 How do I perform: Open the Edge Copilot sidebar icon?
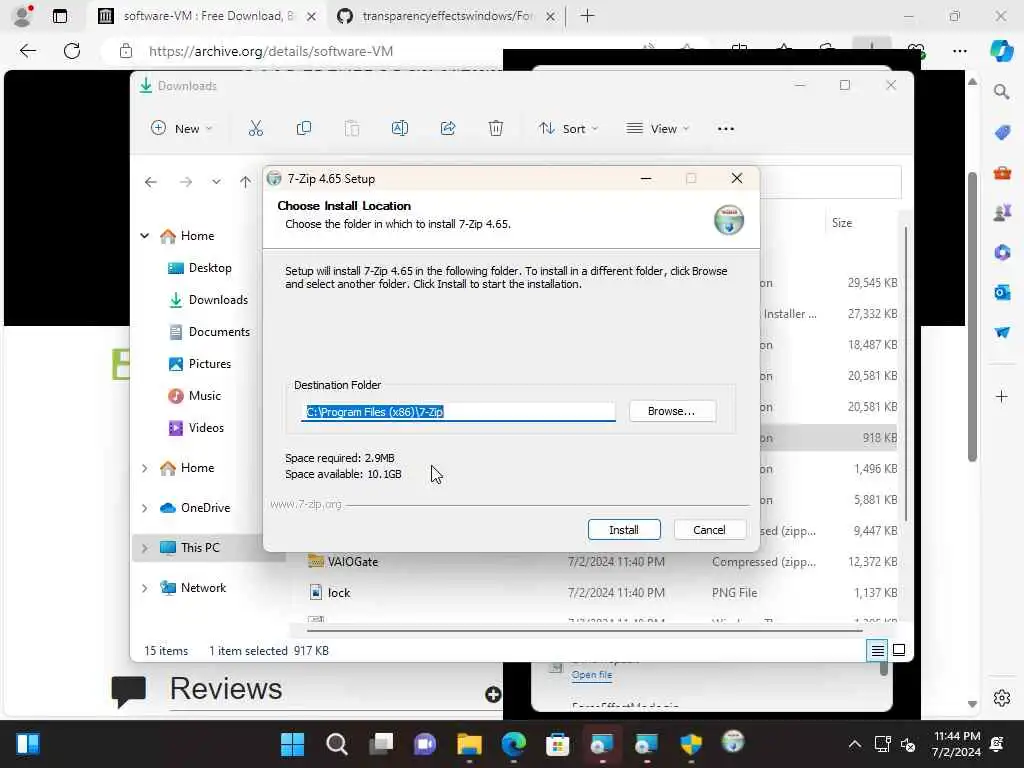coord(1002,51)
